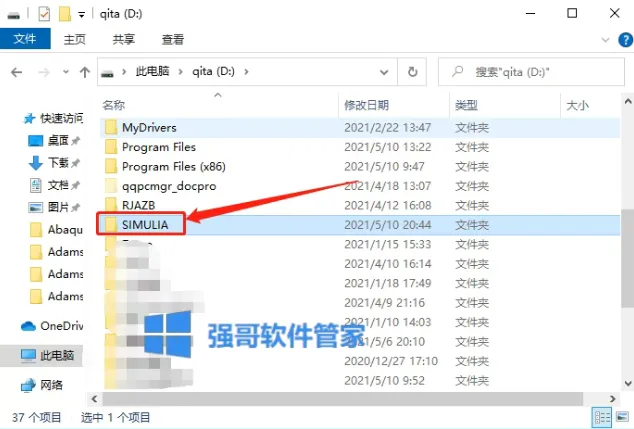Click the horizontal scrollbar right arrow
Screen dimensions: 634x429
point(613,399)
